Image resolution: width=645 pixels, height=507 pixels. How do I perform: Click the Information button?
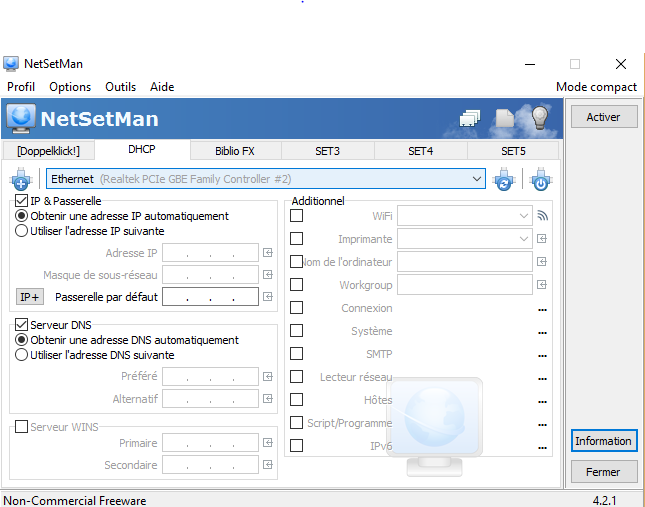tap(604, 441)
